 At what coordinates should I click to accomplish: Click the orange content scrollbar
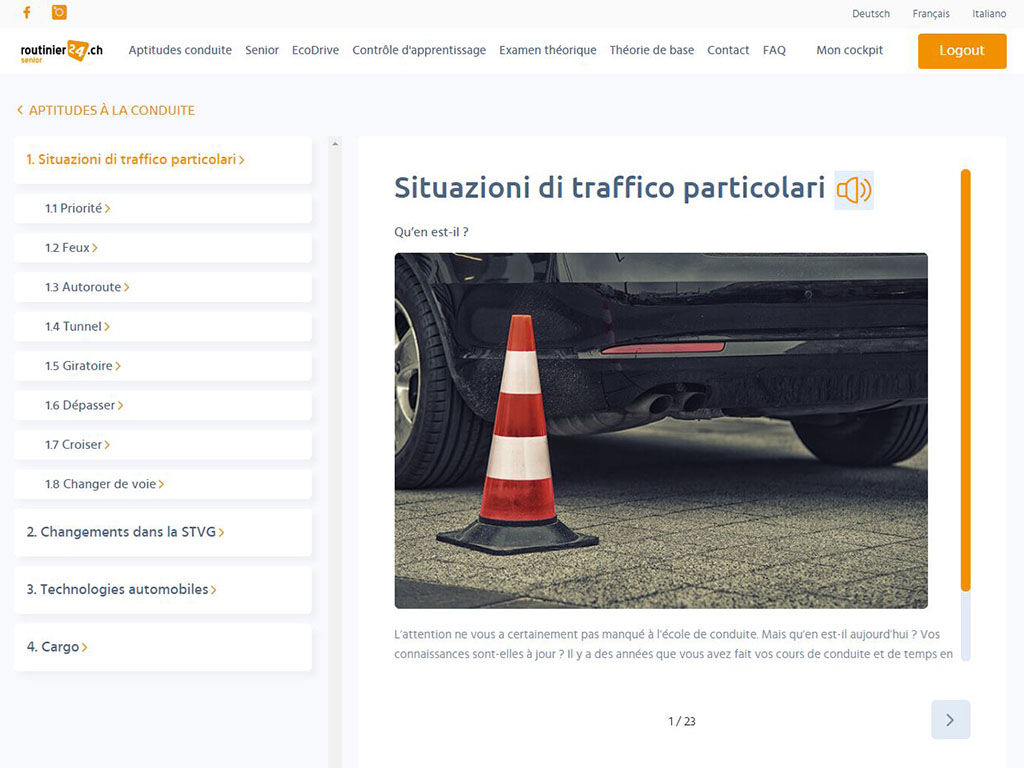965,380
